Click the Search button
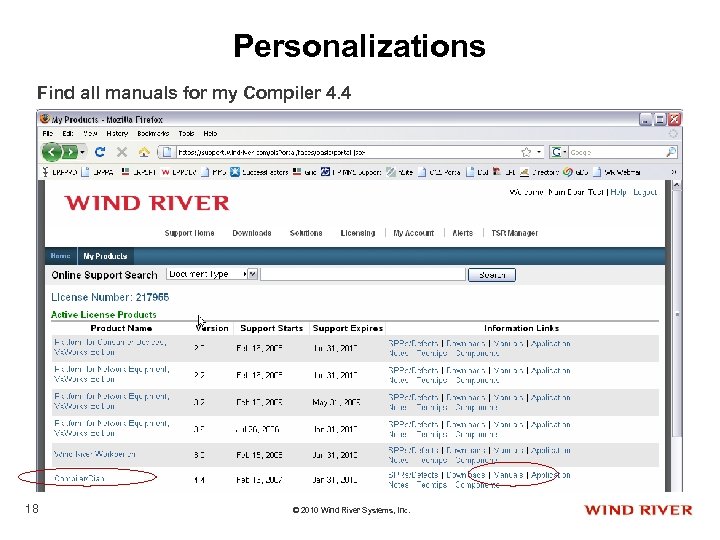Screen dimensions: 720x540 492,275
